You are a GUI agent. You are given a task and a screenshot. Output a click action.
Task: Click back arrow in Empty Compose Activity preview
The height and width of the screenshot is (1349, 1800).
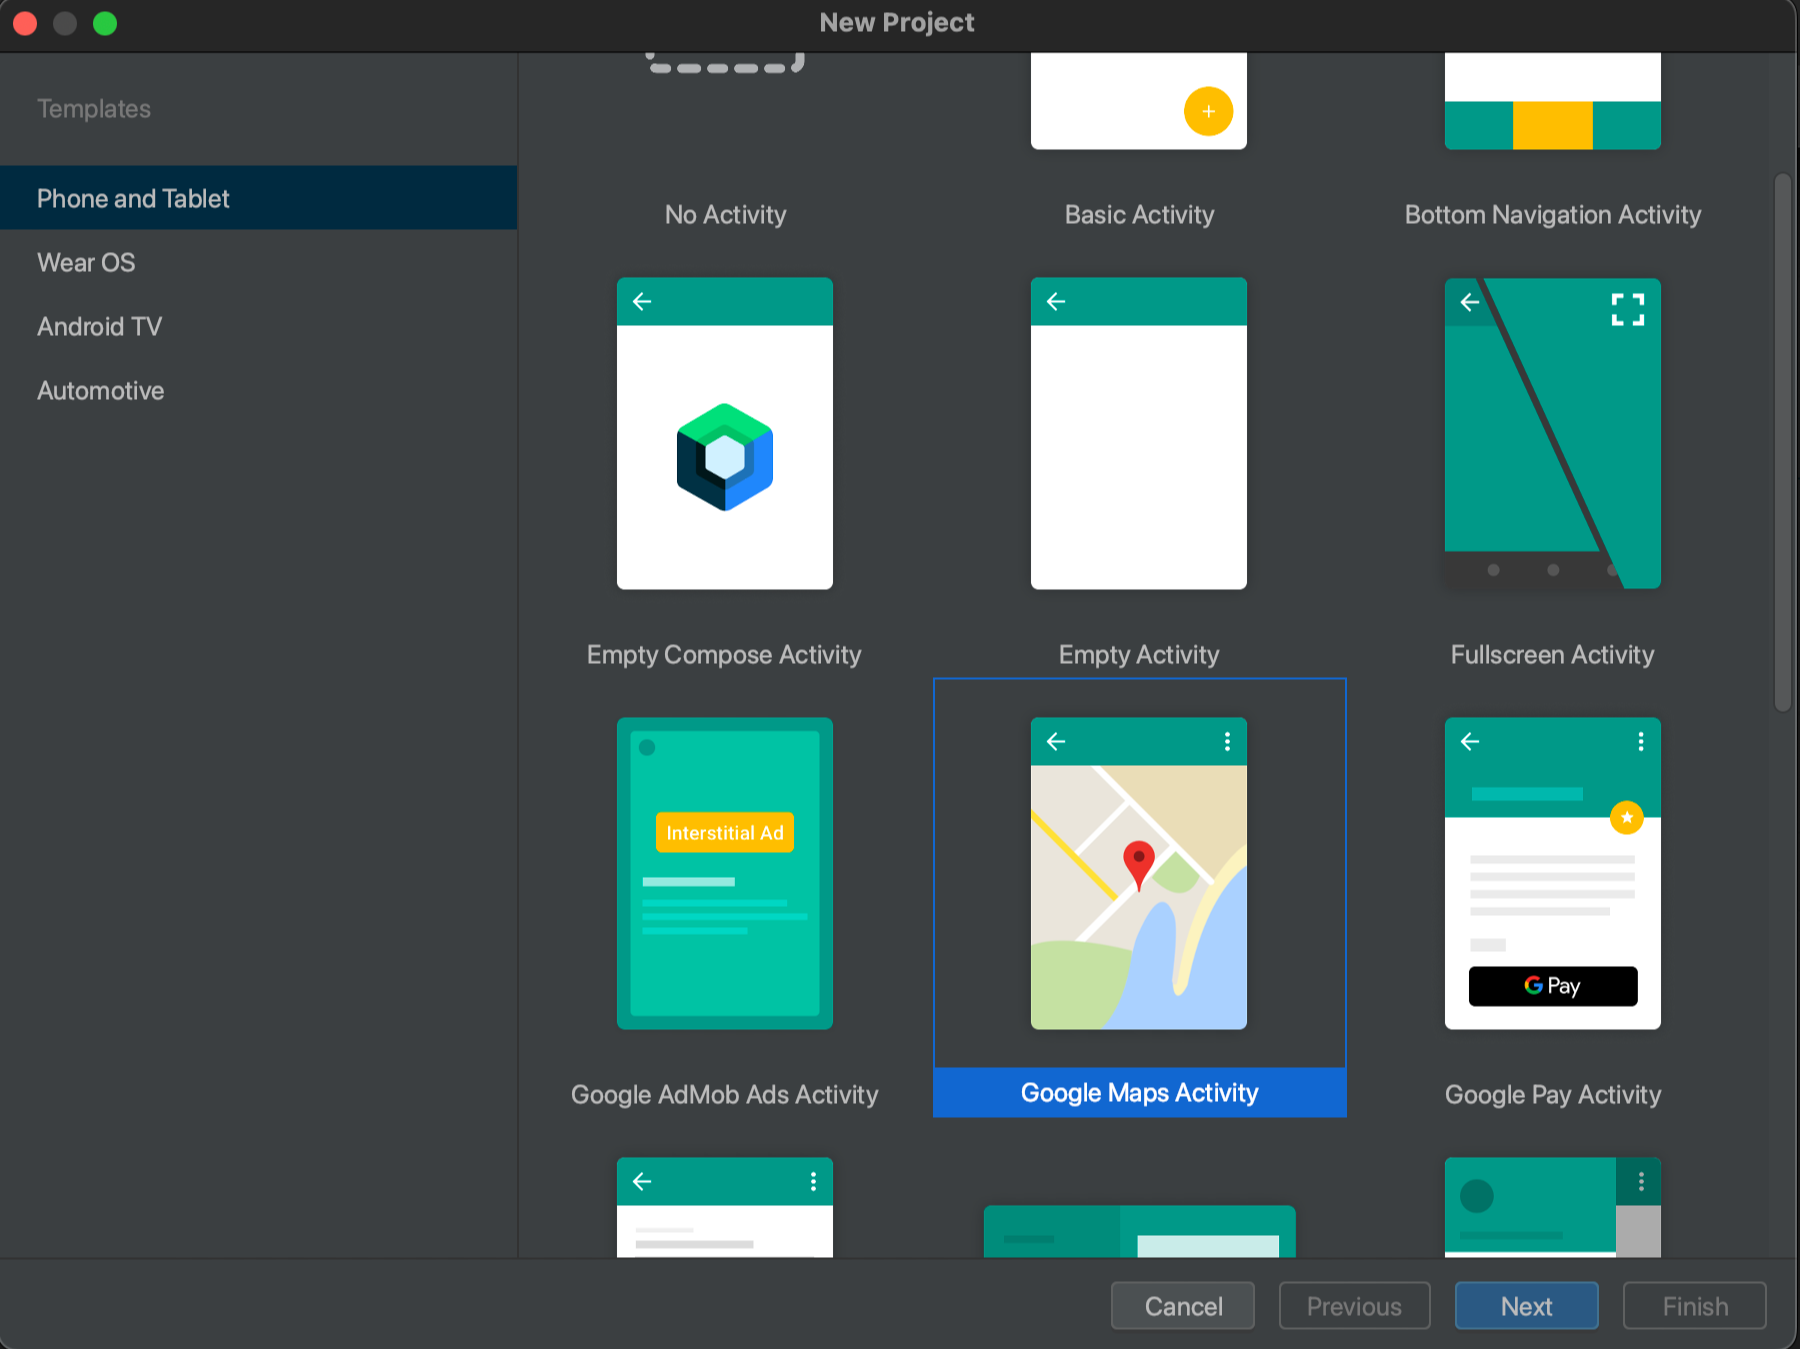point(642,301)
